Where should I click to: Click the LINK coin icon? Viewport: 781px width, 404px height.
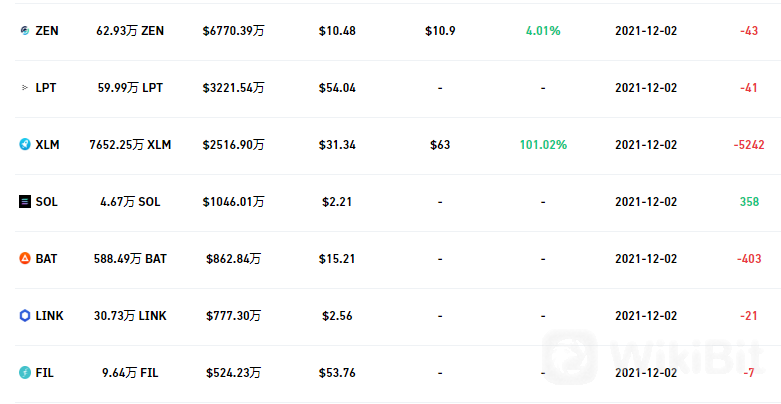pos(25,316)
